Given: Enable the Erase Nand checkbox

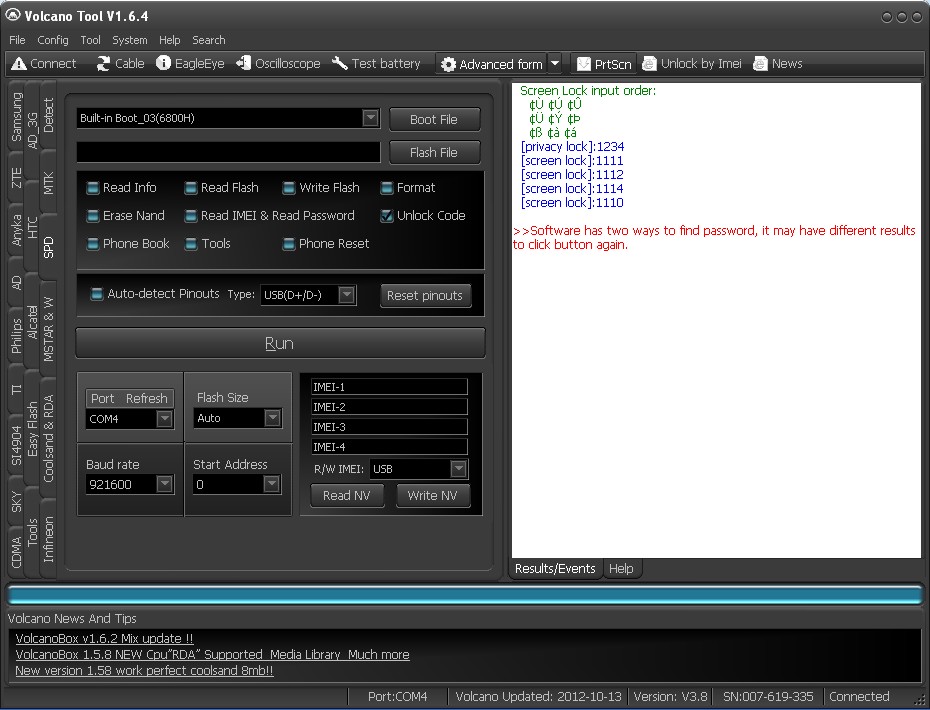Looking at the screenshot, I should (x=93, y=216).
